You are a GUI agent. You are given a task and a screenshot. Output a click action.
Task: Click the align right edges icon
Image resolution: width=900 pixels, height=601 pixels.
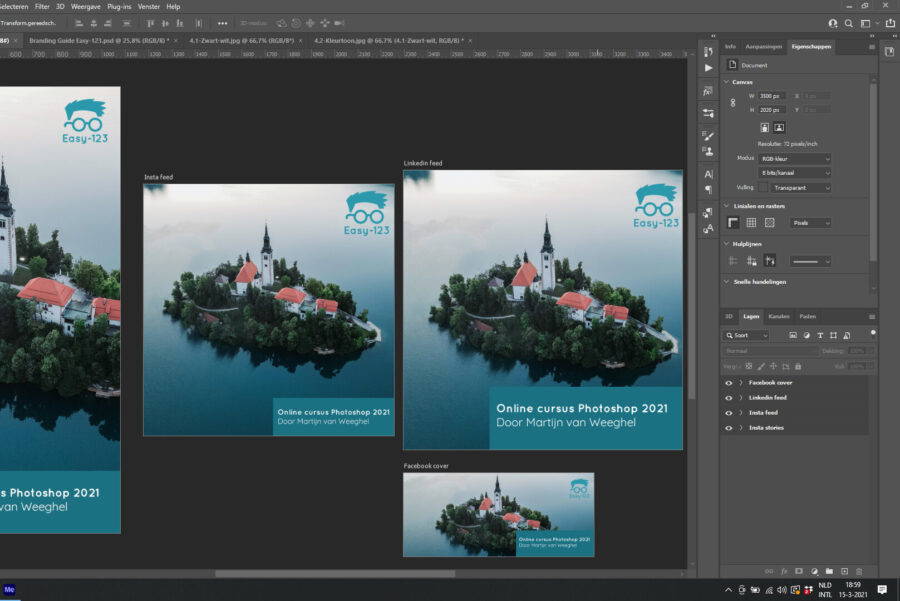(108, 24)
